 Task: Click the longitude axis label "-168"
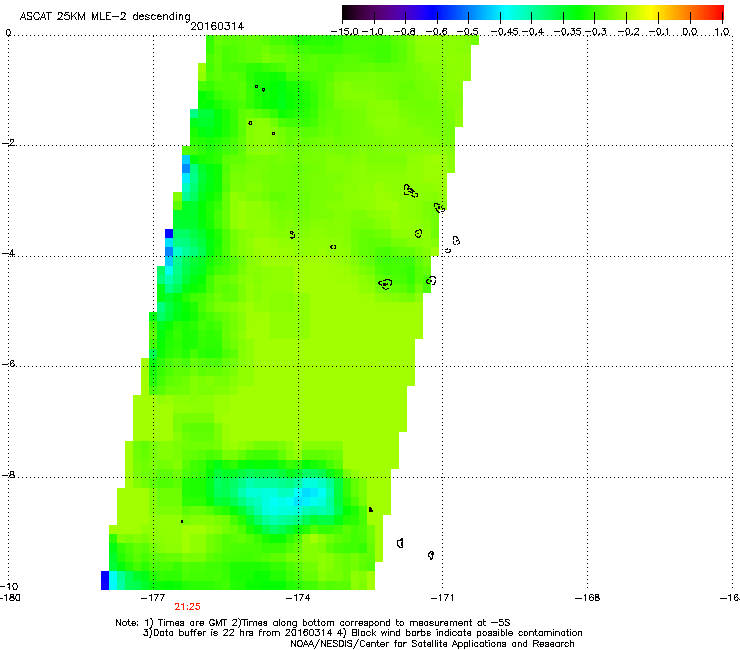tap(587, 598)
